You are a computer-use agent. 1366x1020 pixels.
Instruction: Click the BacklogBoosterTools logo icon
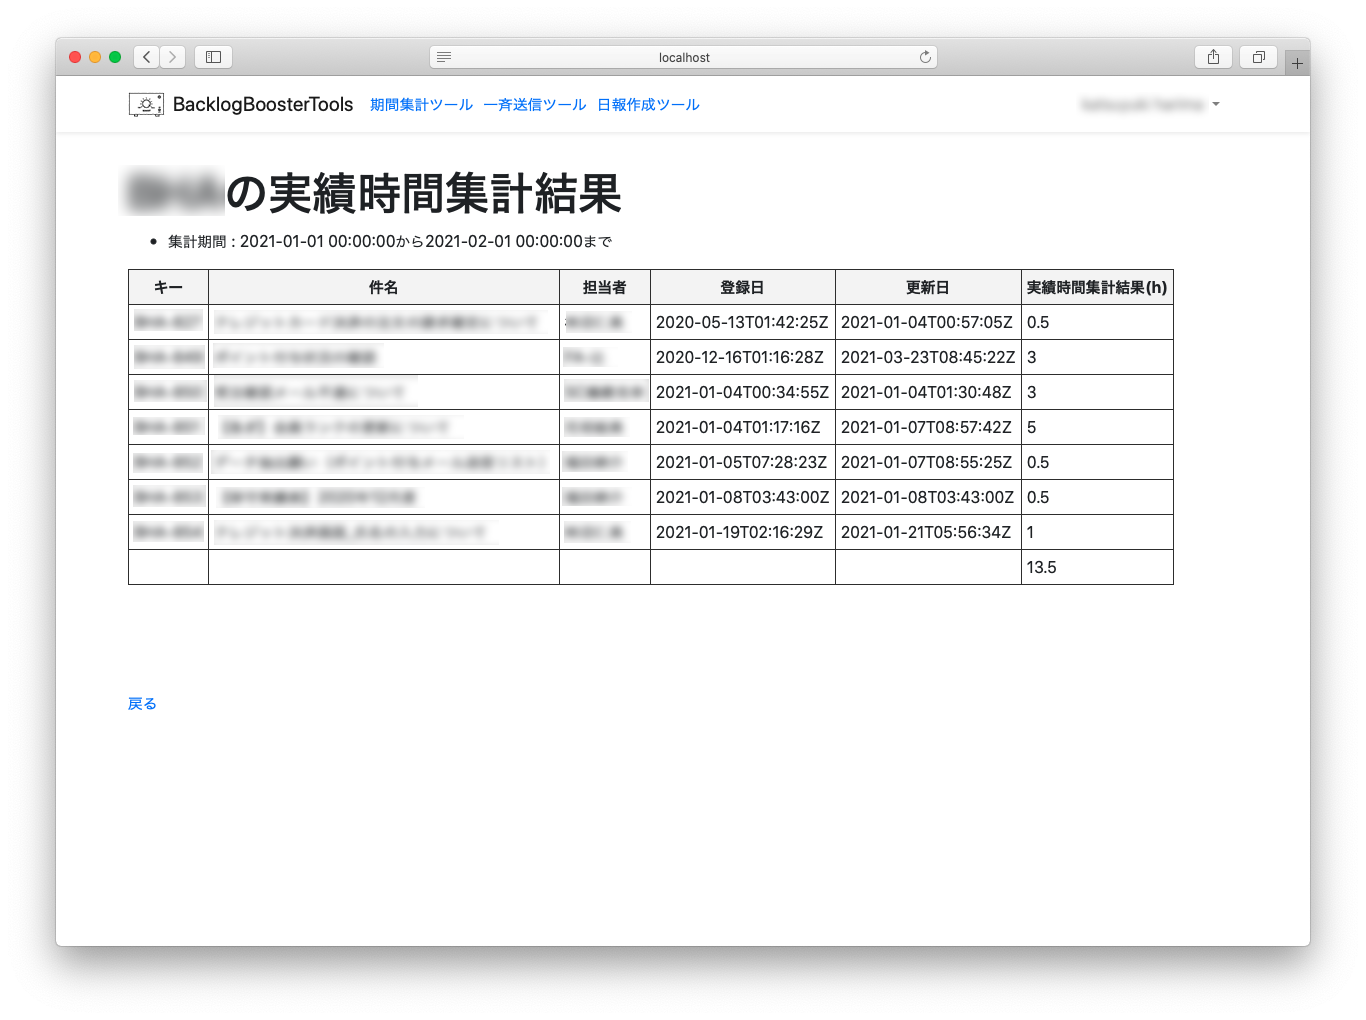(146, 105)
